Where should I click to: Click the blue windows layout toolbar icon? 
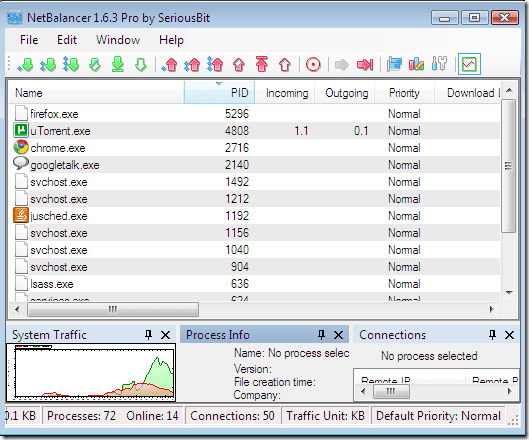[x=394, y=64]
